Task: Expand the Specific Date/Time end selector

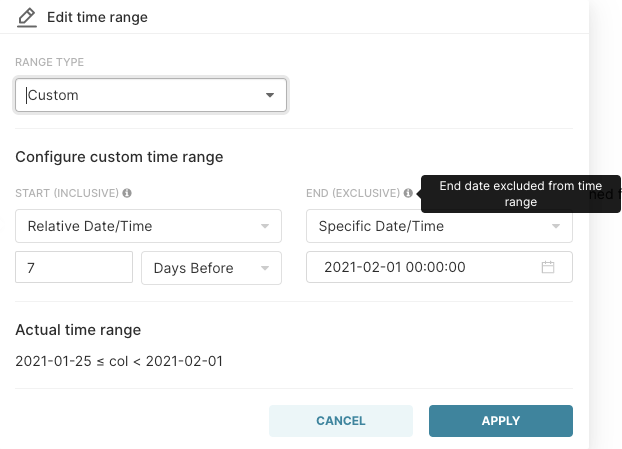Action: coord(439,226)
